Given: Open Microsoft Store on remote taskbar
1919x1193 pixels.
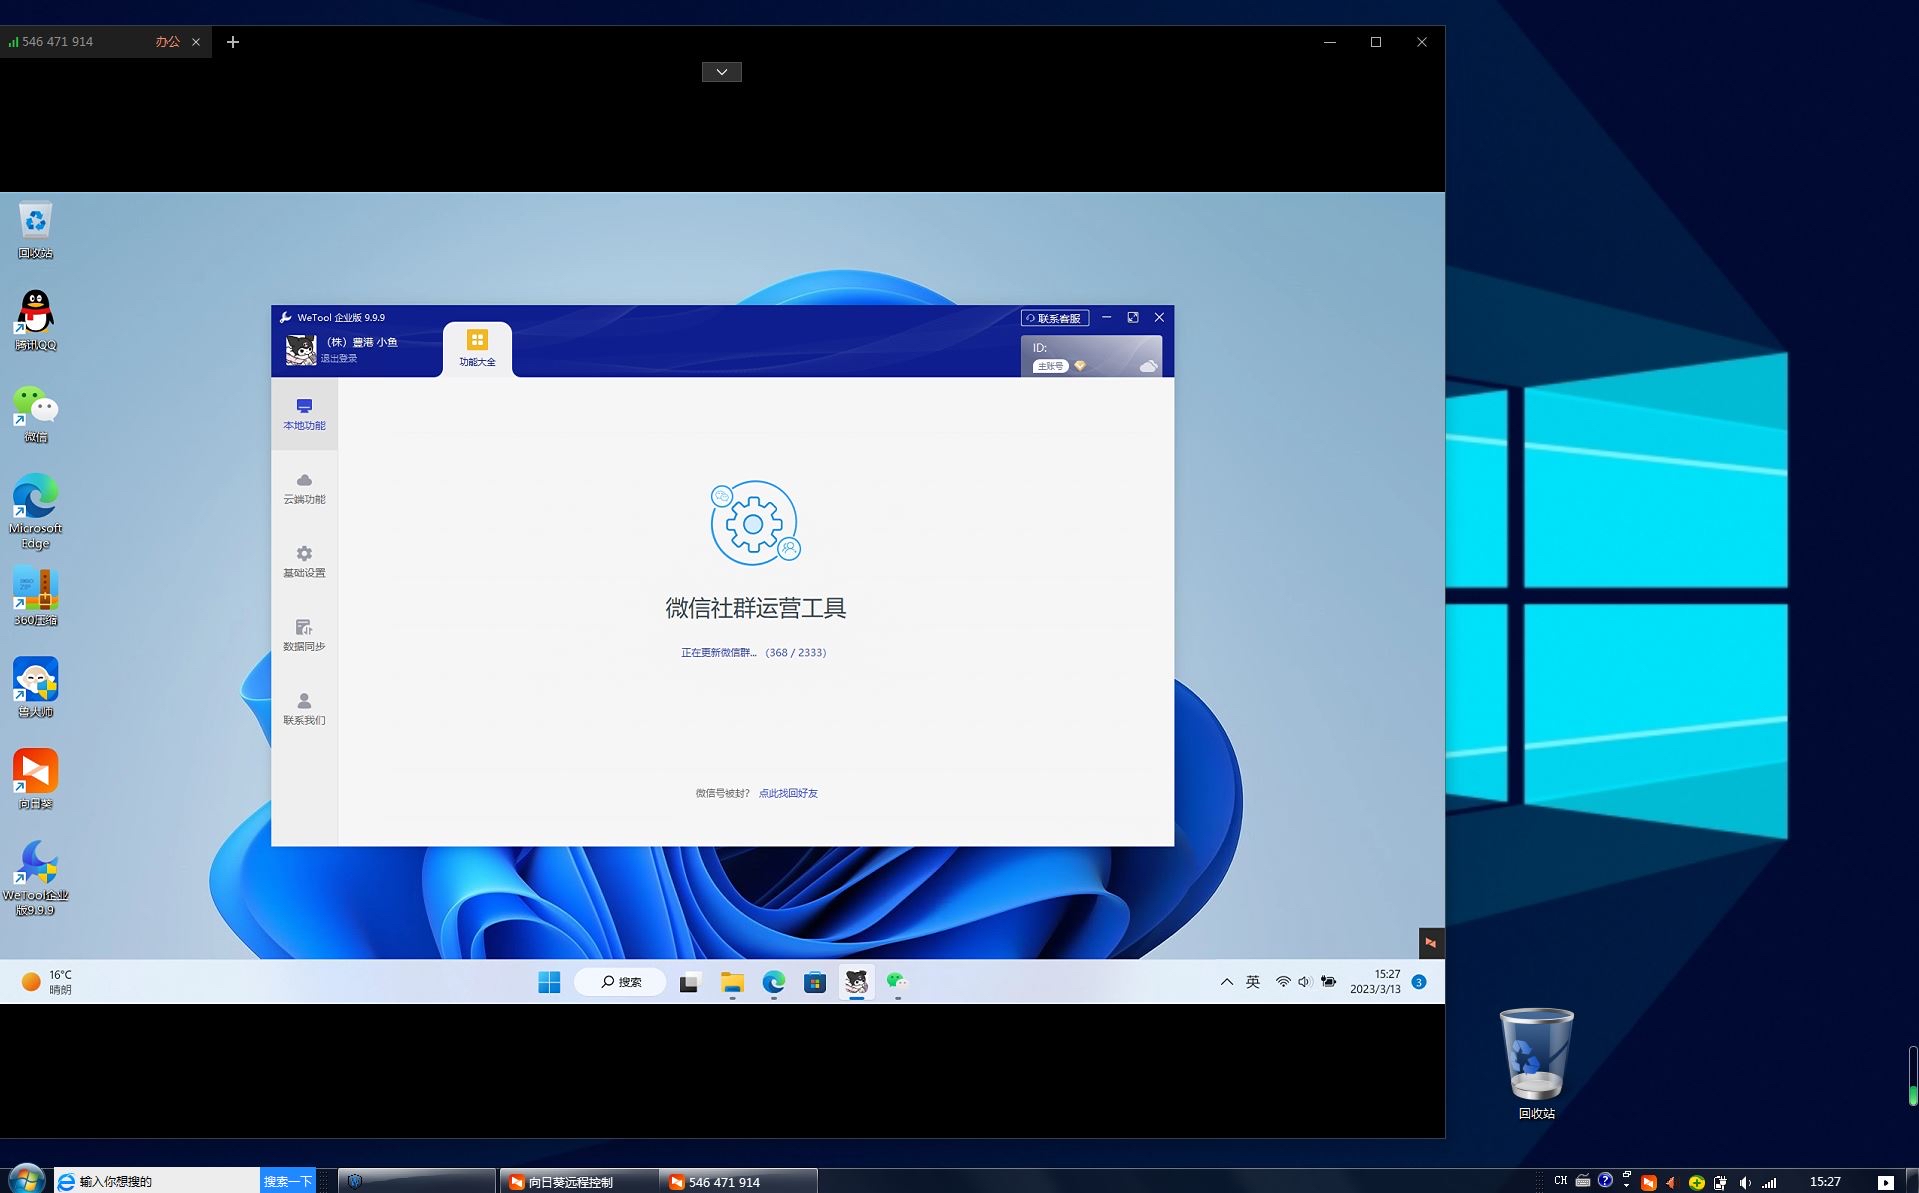Looking at the screenshot, I should coord(815,983).
